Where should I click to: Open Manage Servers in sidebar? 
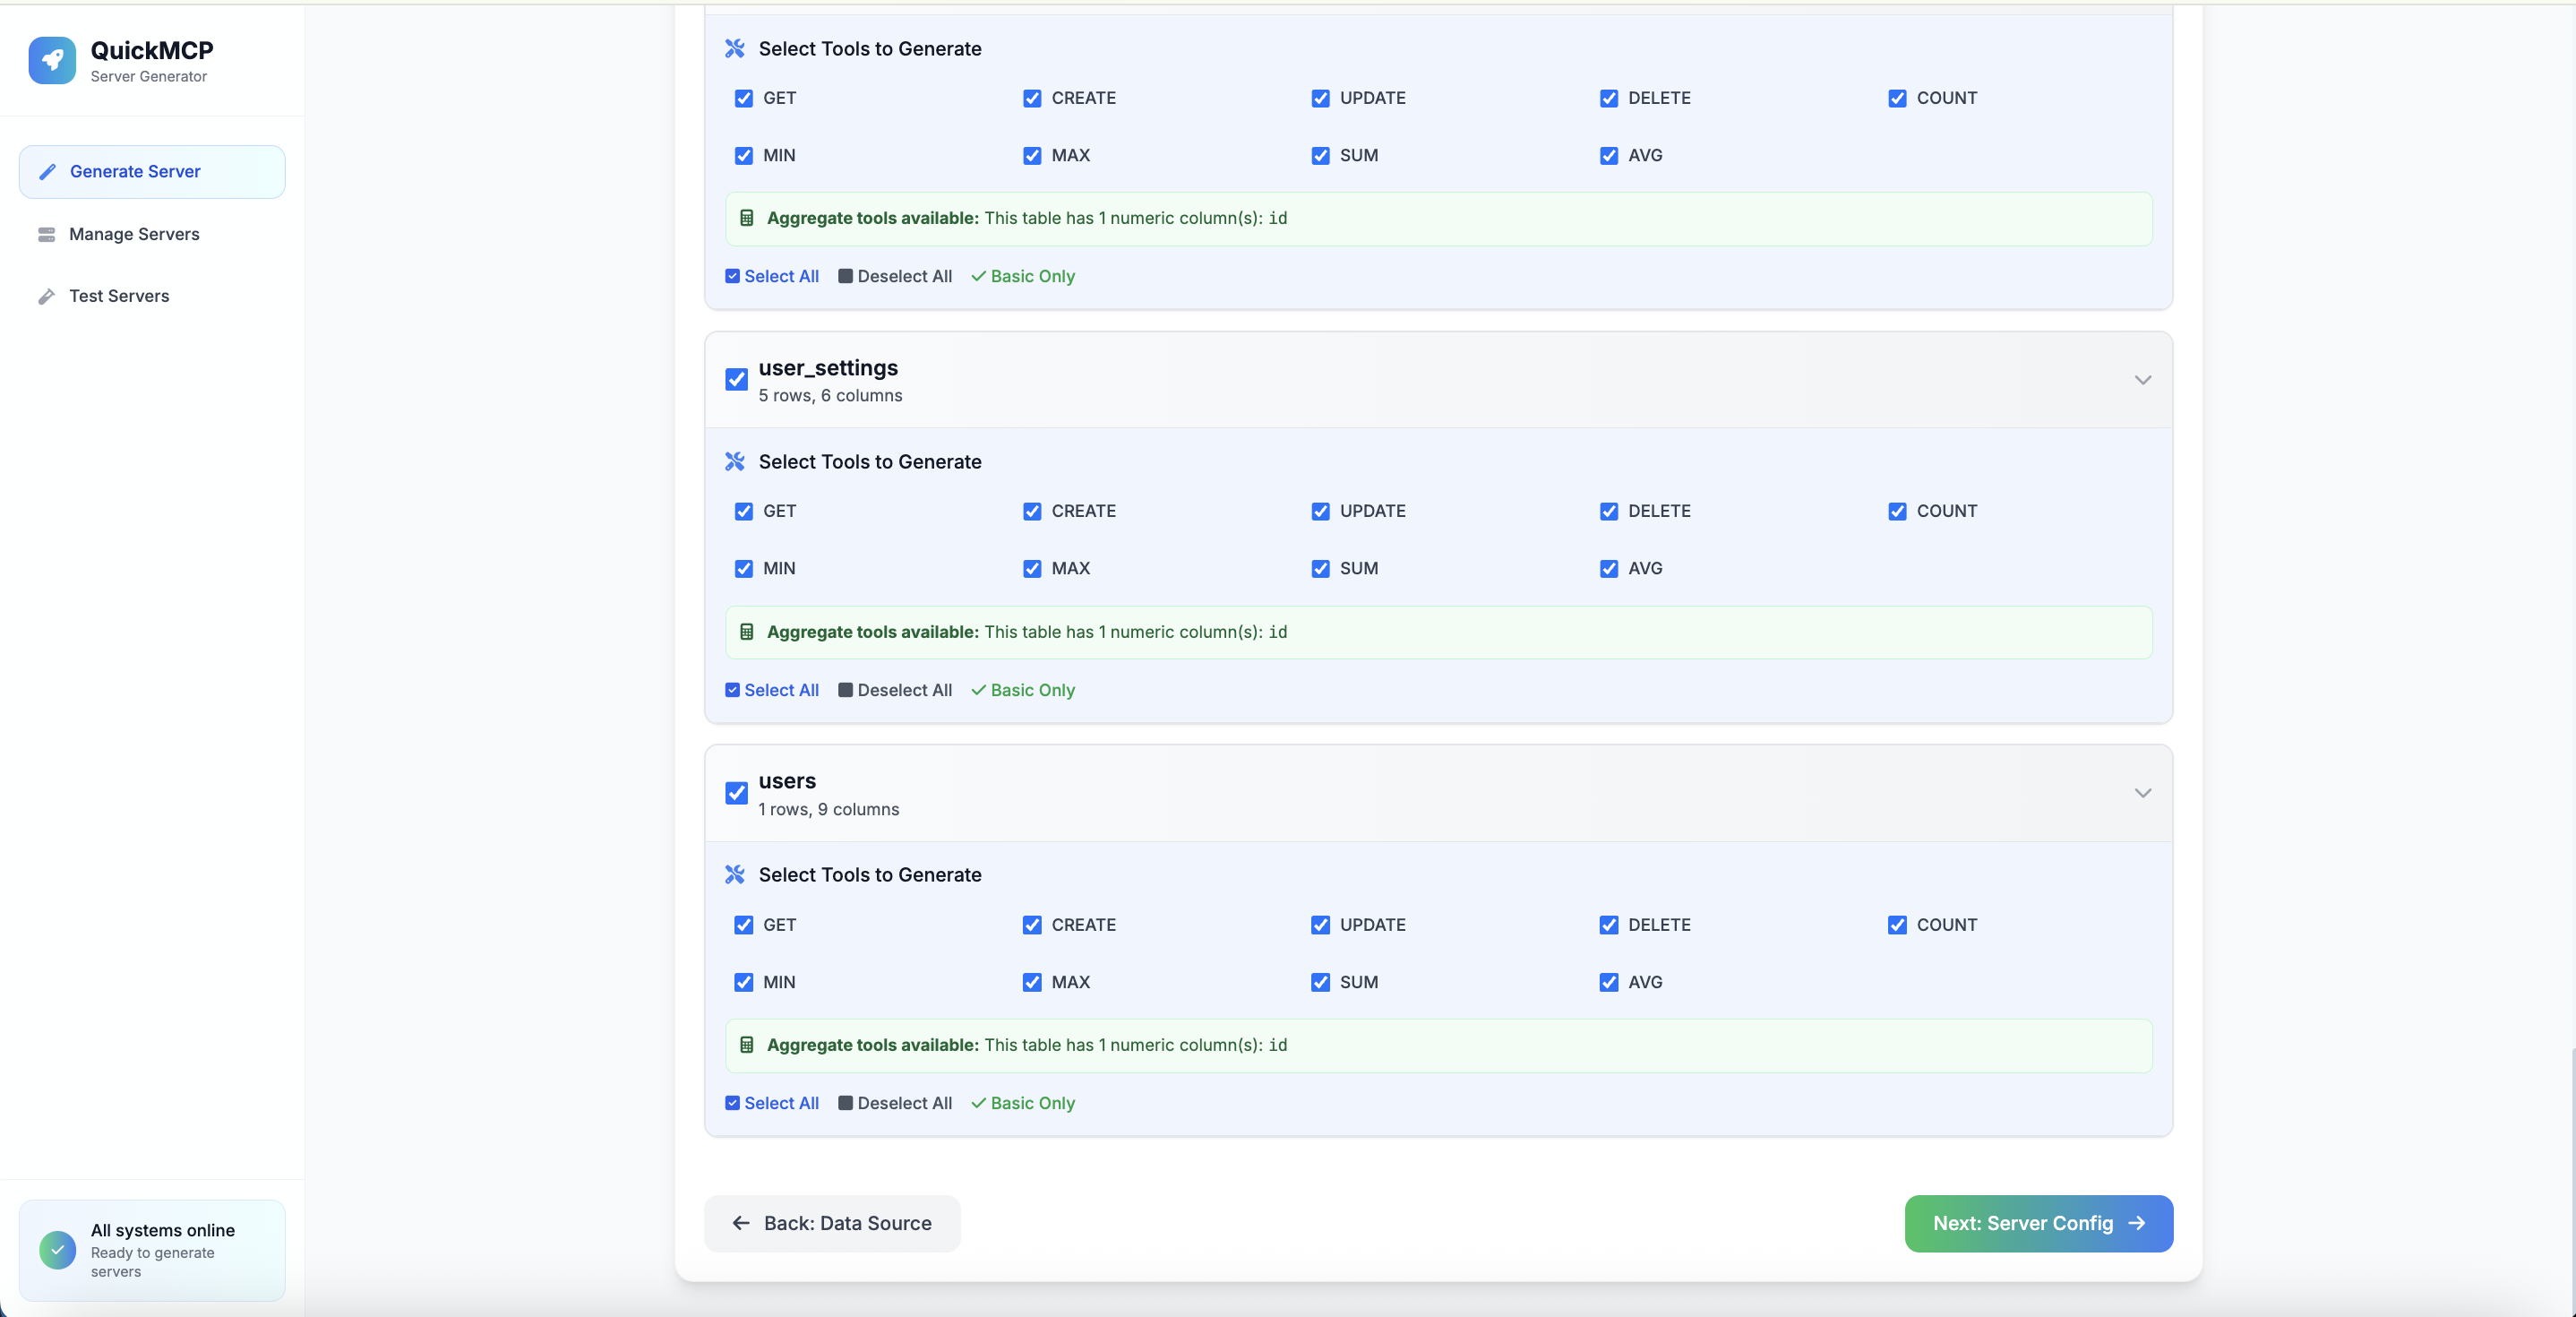click(134, 234)
